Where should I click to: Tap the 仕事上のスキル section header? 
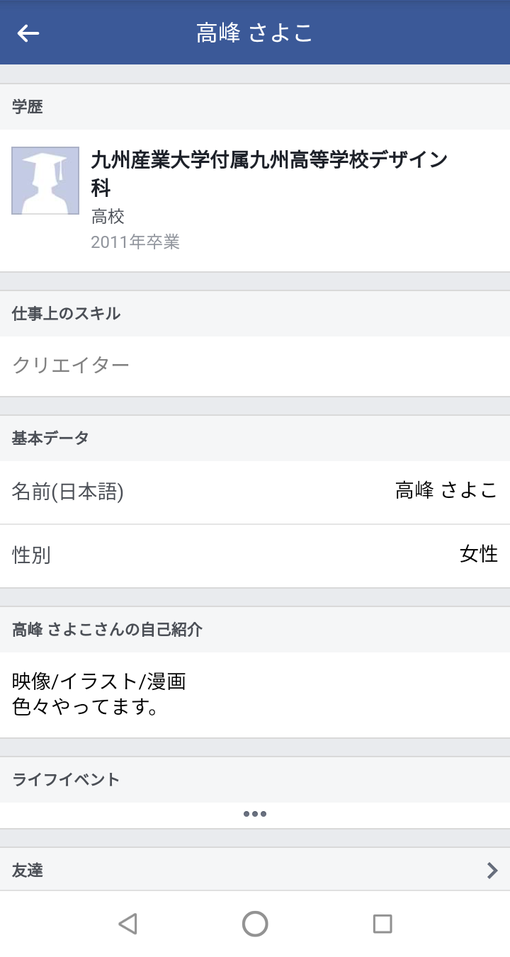tap(66, 314)
